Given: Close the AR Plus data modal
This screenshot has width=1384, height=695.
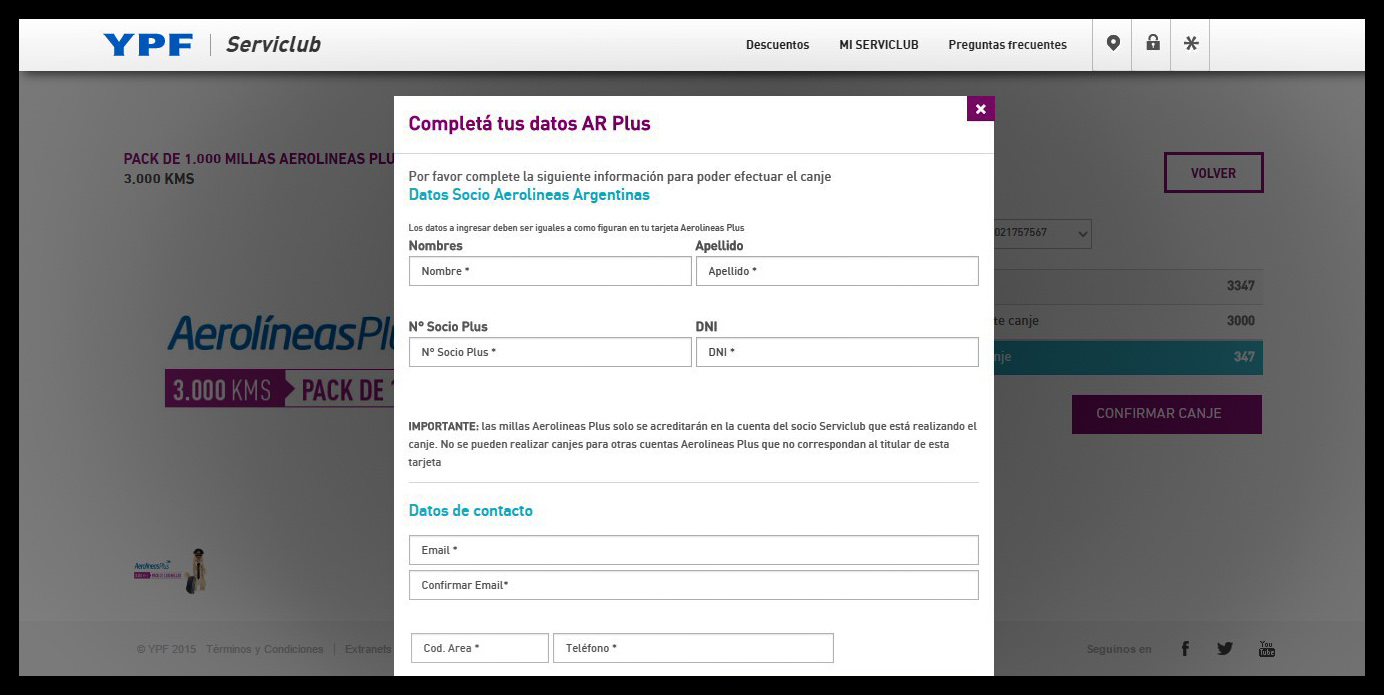Looking at the screenshot, I should click(x=980, y=109).
